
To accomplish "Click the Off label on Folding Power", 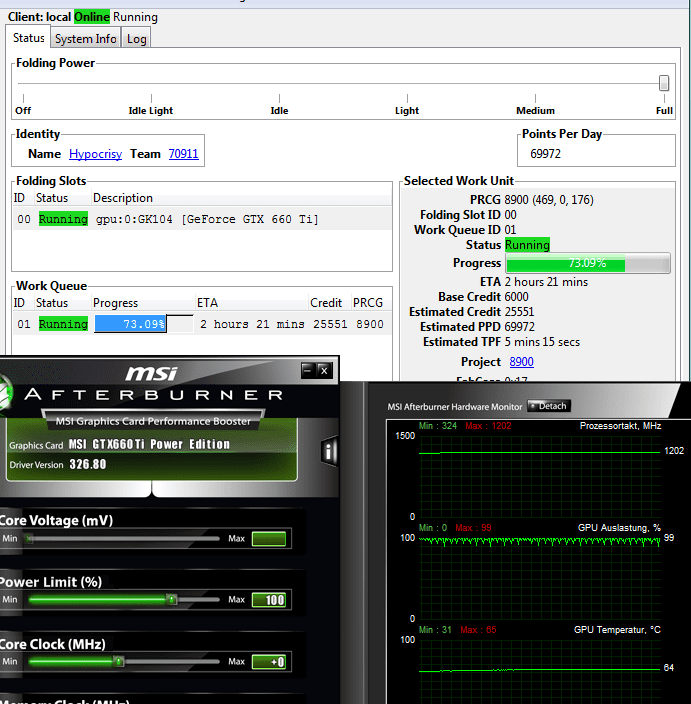I will pos(23,111).
